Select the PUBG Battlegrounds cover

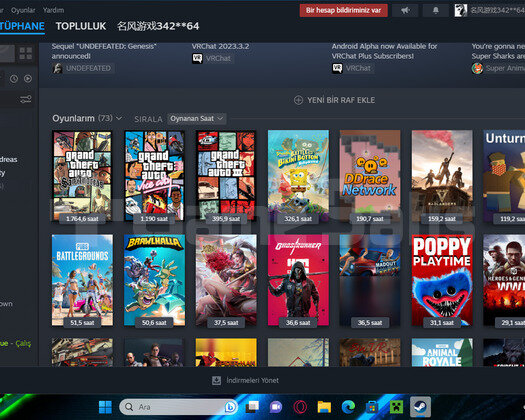pos(82,280)
